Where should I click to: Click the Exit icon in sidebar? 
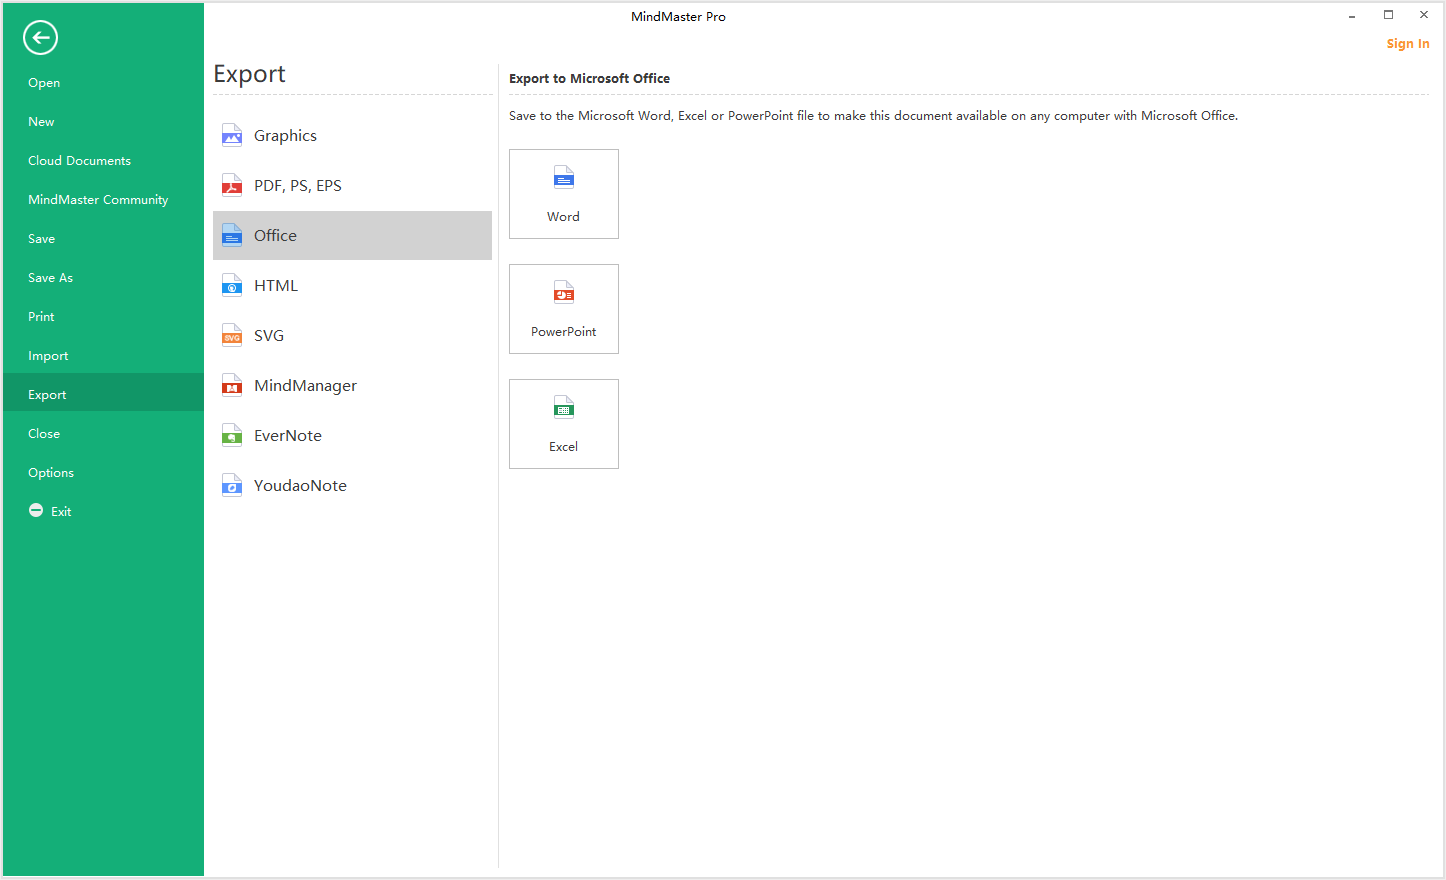[36, 511]
